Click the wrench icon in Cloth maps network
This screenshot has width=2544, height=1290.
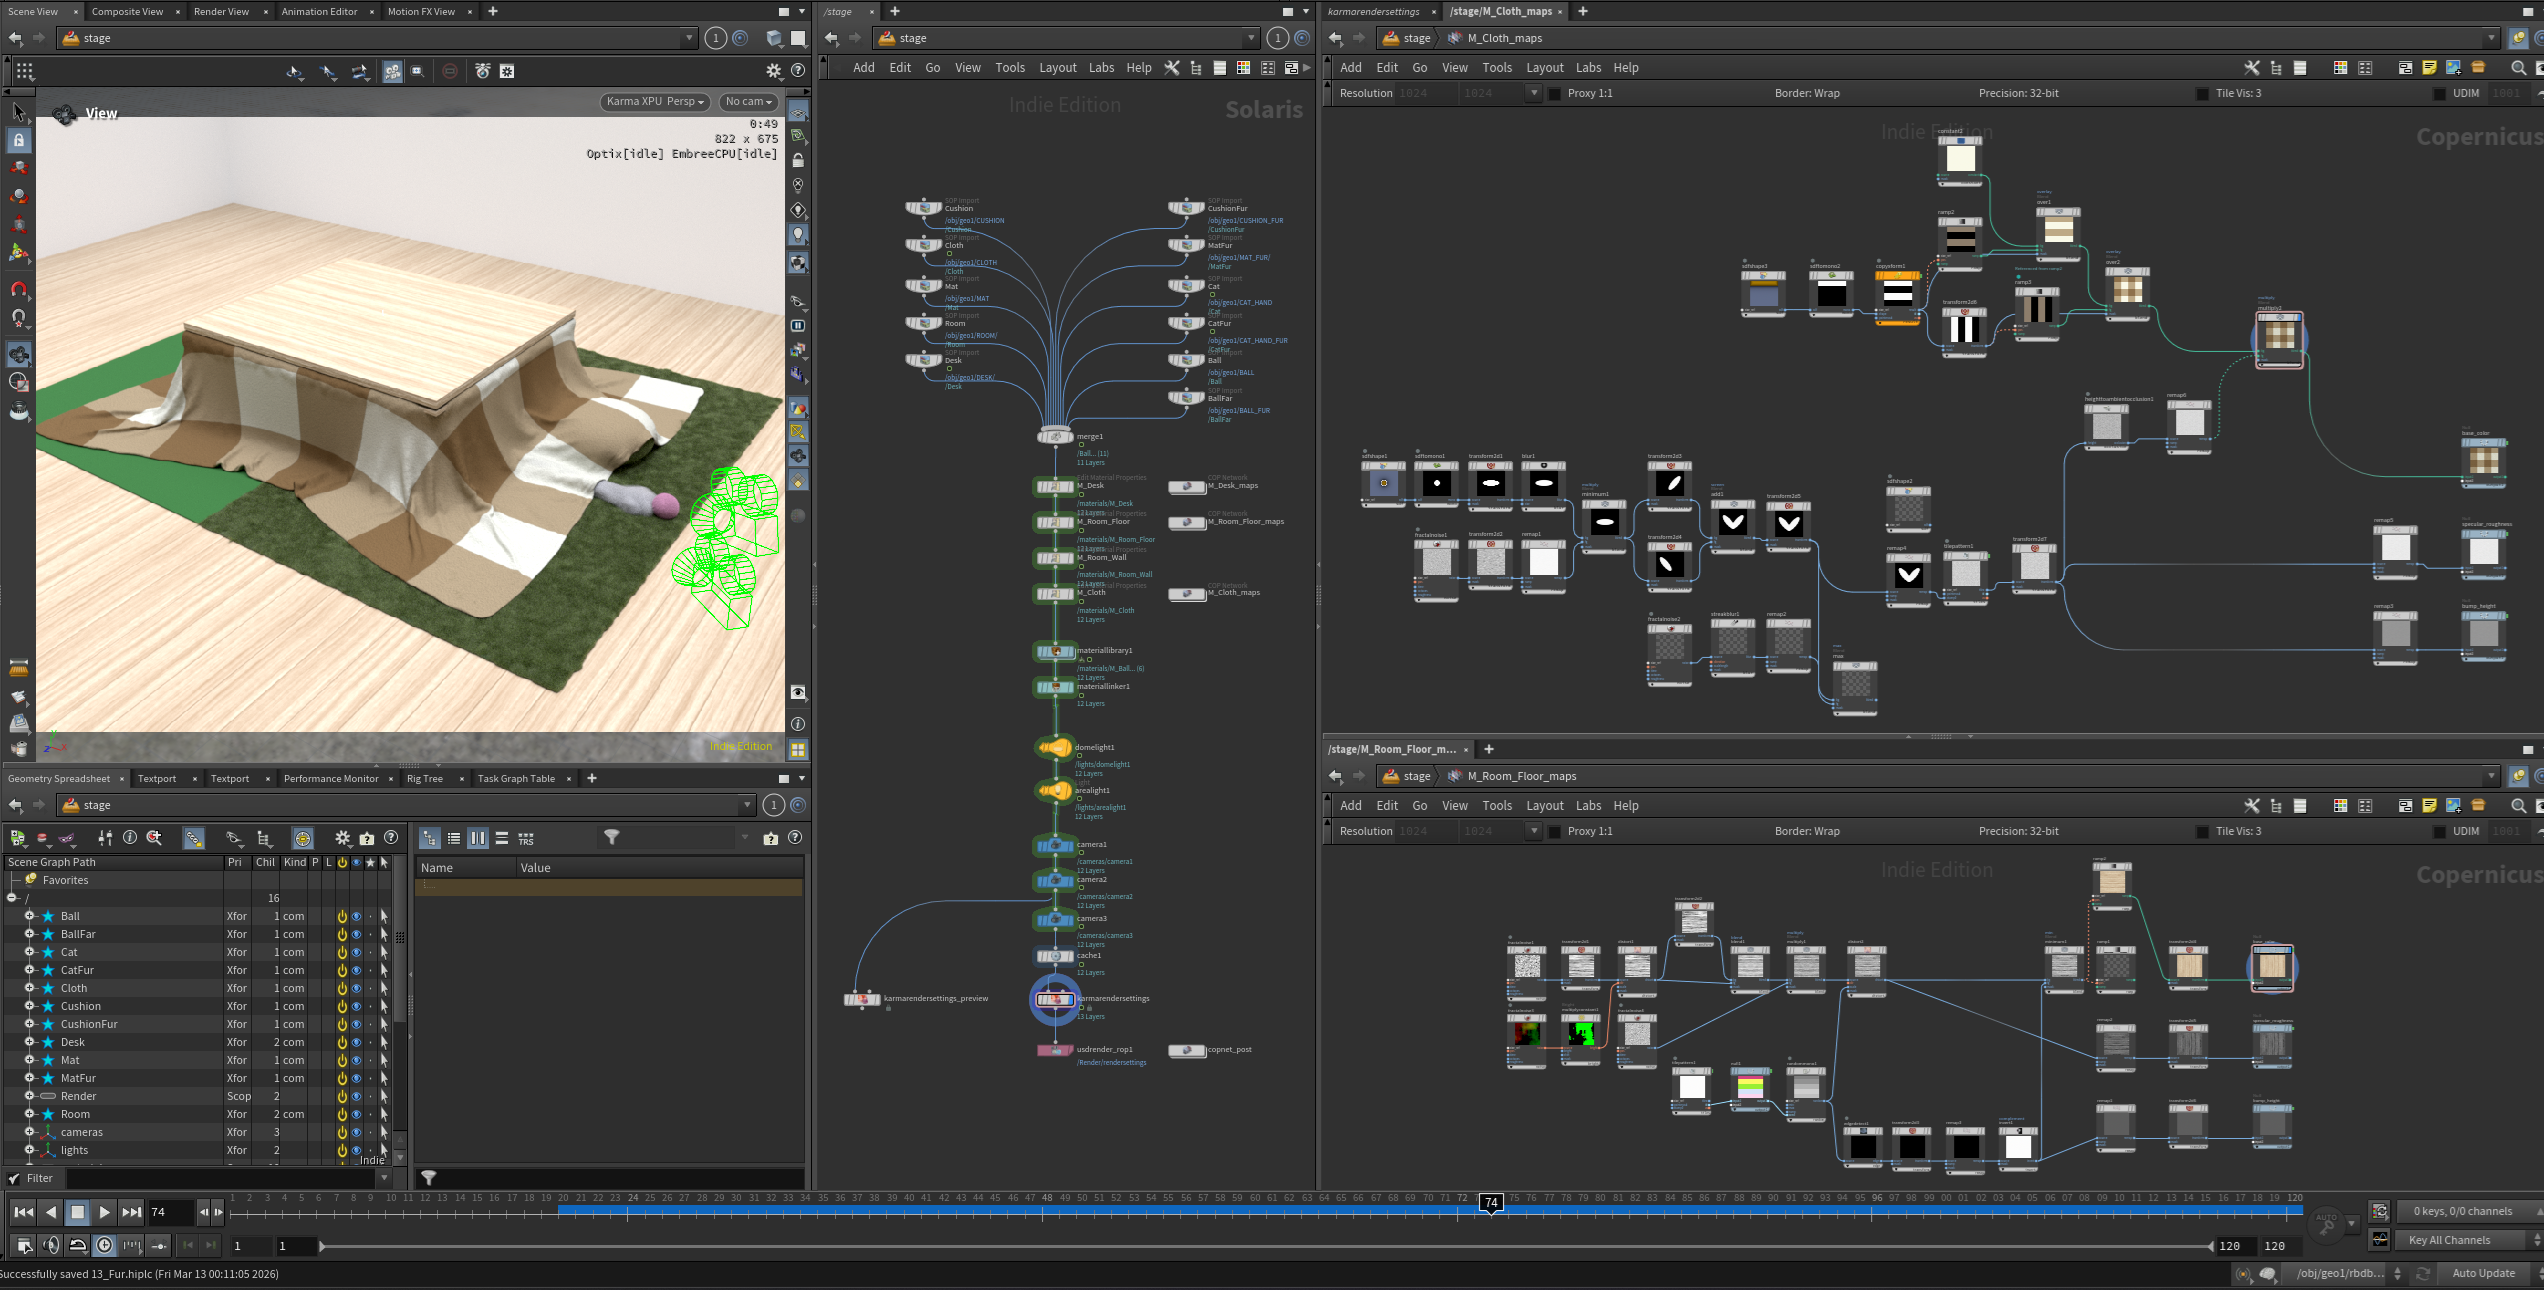click(x=2251, y=67)
